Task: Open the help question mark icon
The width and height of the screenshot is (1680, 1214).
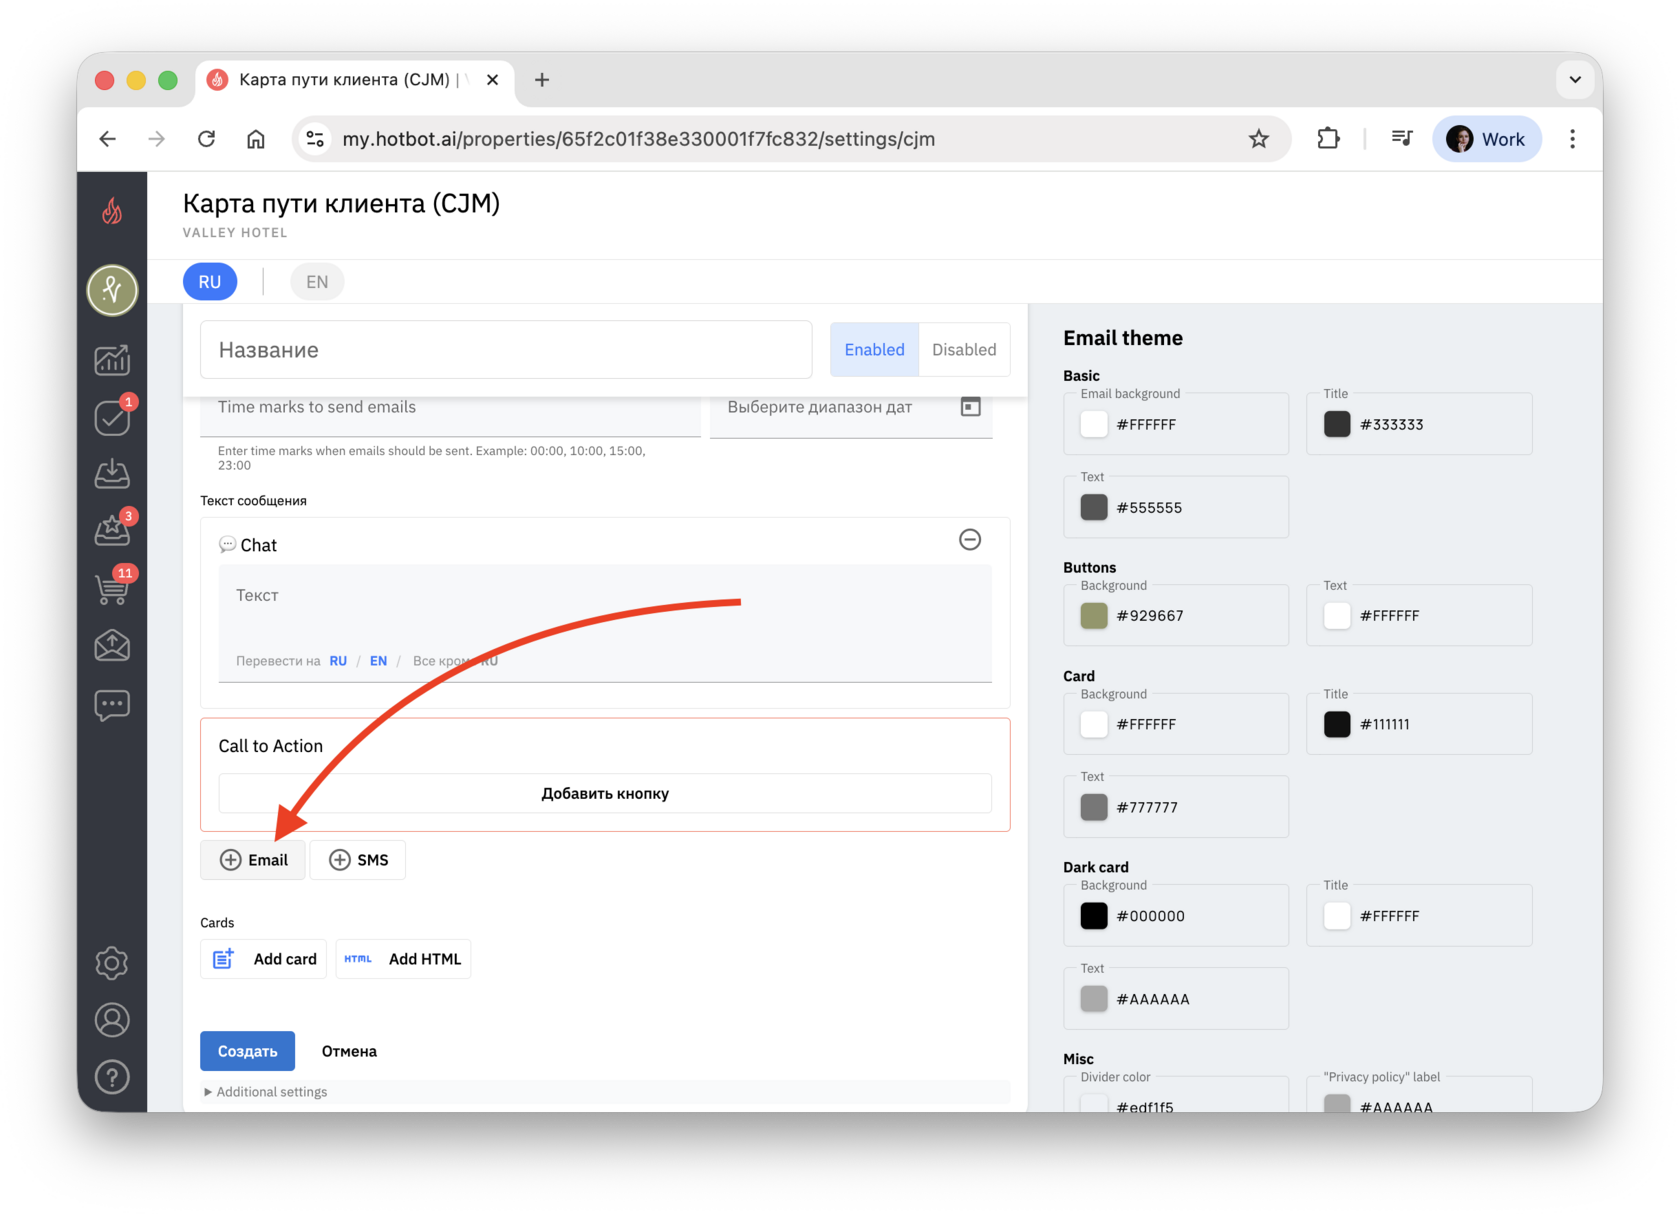Action: tap(112, 1077)
